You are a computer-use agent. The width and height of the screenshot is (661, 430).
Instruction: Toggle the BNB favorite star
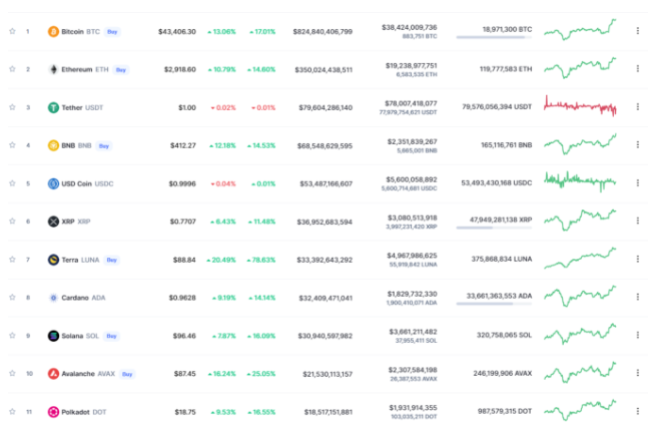tap(12, 145)
